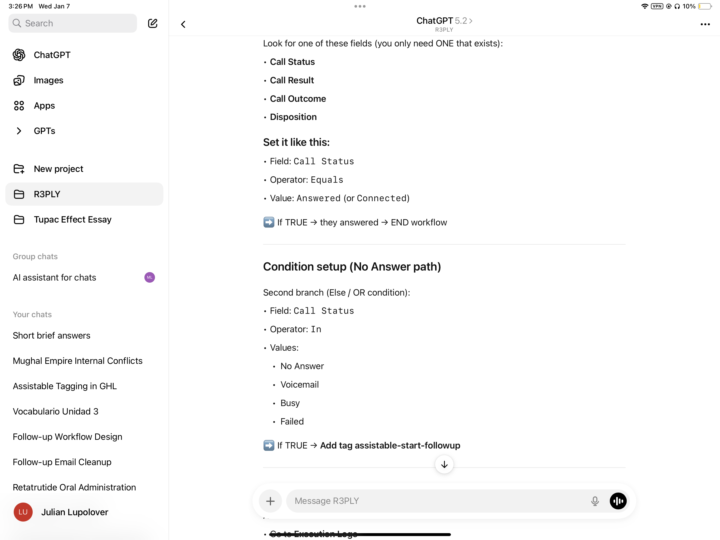Click the "Busy" value bullet
This screenshot has width=720, height=540.
pyautogui.click(x=290, y=403)
